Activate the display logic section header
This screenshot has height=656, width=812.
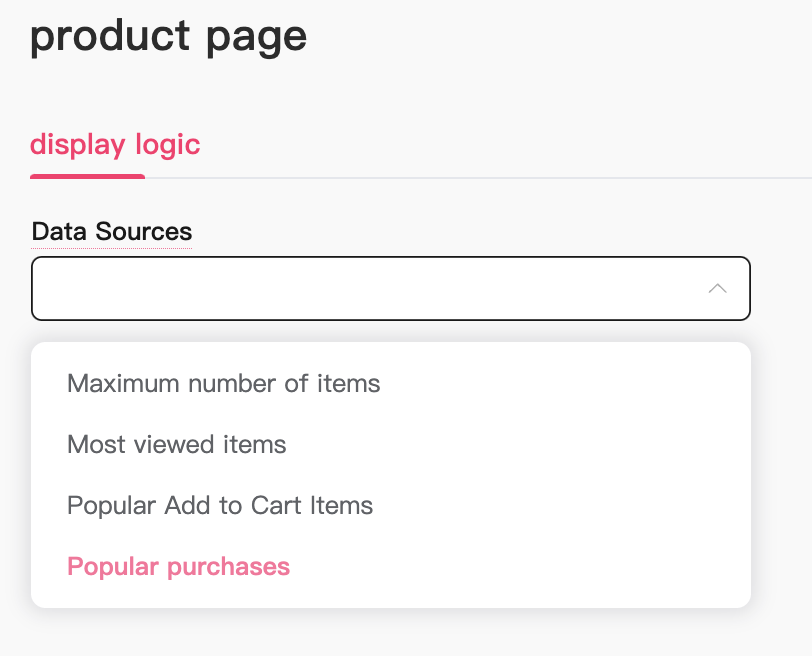pos(115,144)
